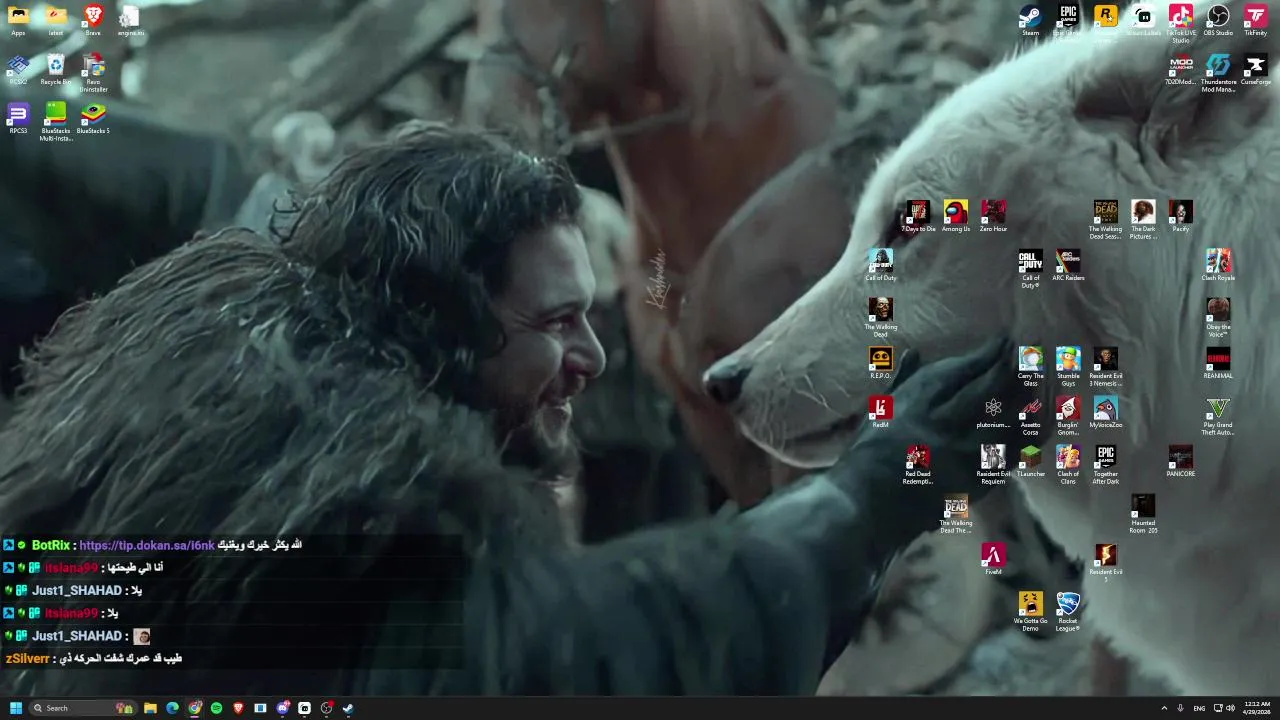Open the Windows Start menu
Viewport: 1280px width, 720px height.
[x=15, y=708]
